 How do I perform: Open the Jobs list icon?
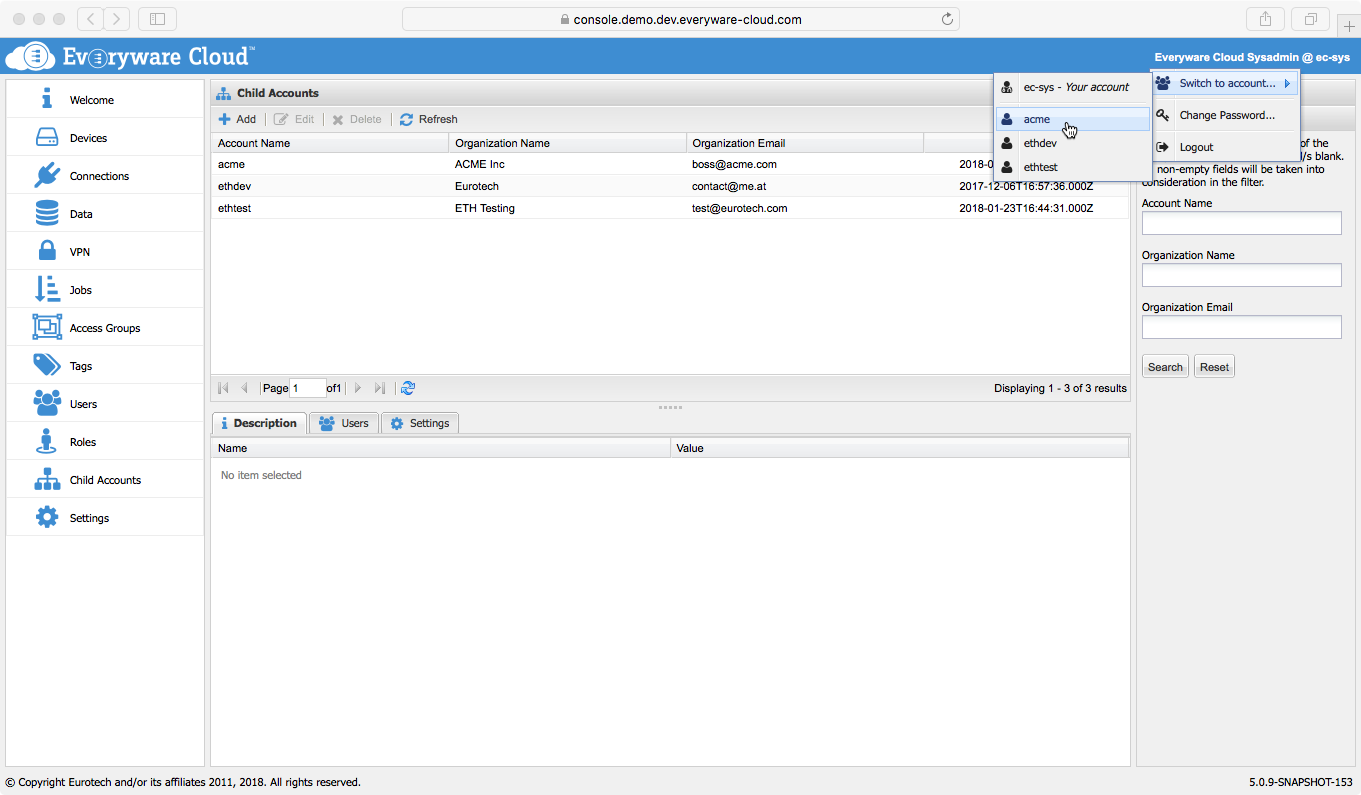(47, 289)
